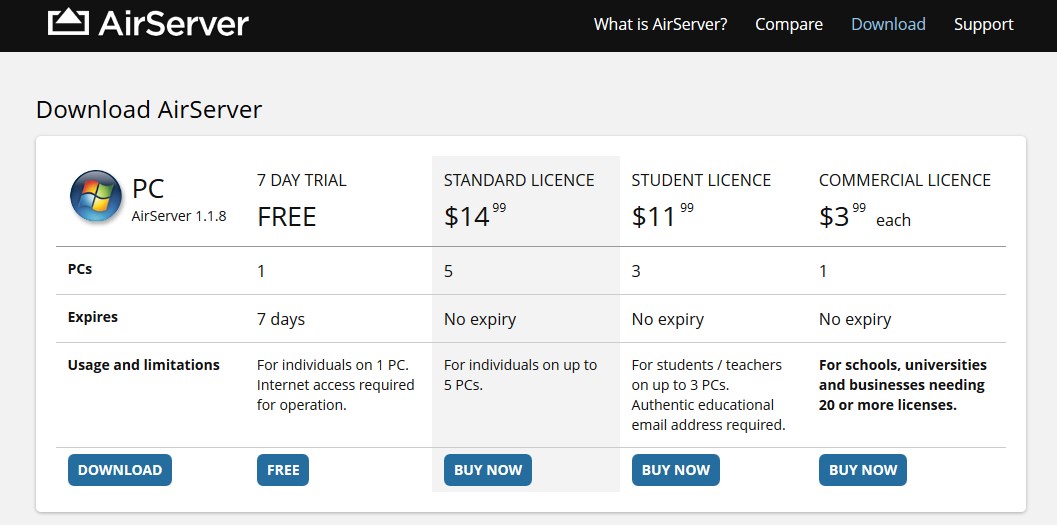This screenshot has height=525, width=1057.
Task: Select the Download nav link
Action: tap(888, 24)
